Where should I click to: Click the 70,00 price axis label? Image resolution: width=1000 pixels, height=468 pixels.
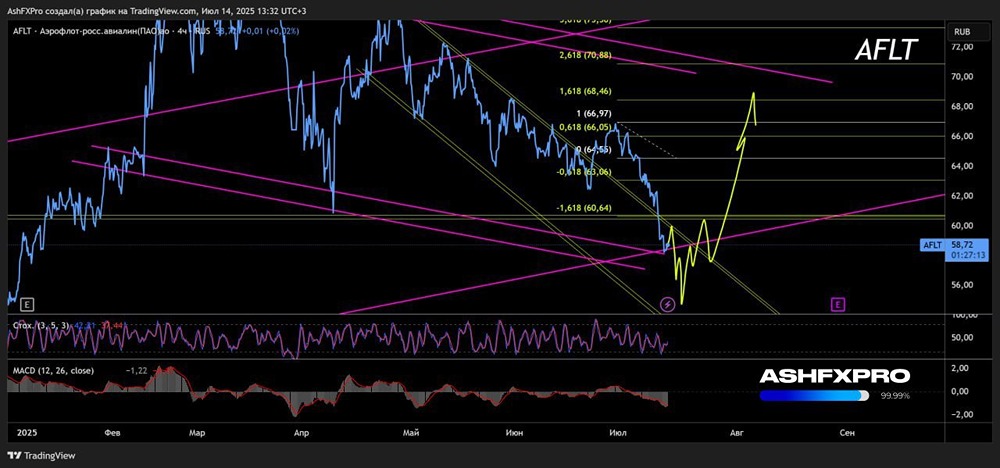[x=962, y=77]
